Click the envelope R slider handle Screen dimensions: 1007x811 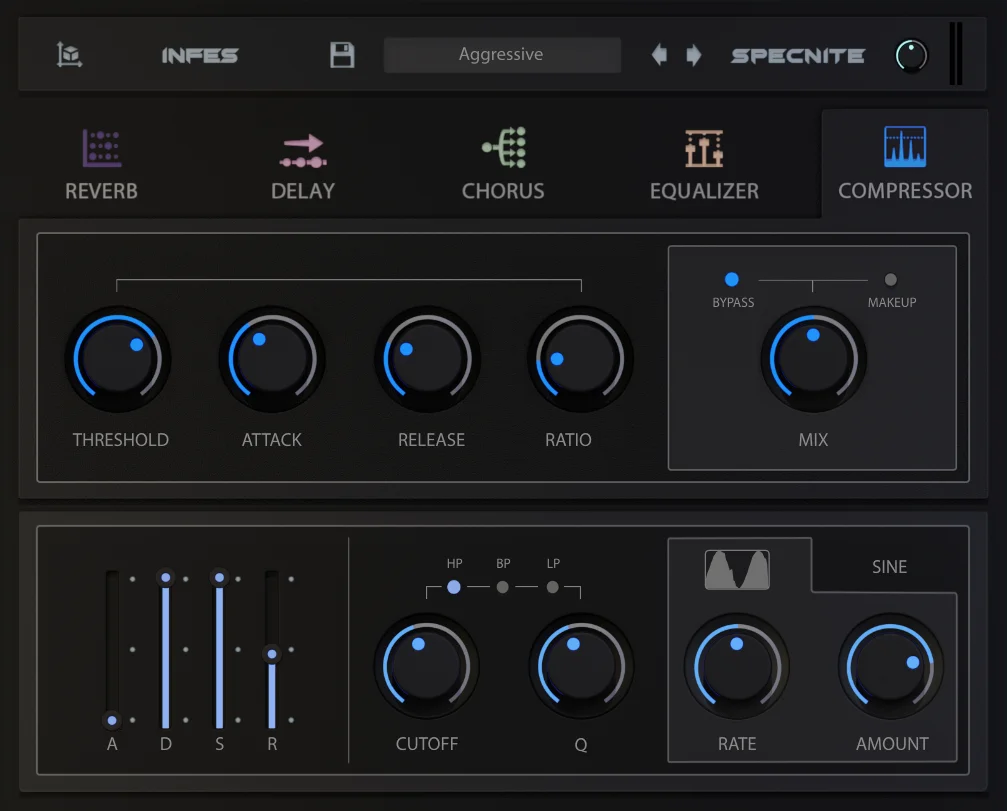coord(272,654)
